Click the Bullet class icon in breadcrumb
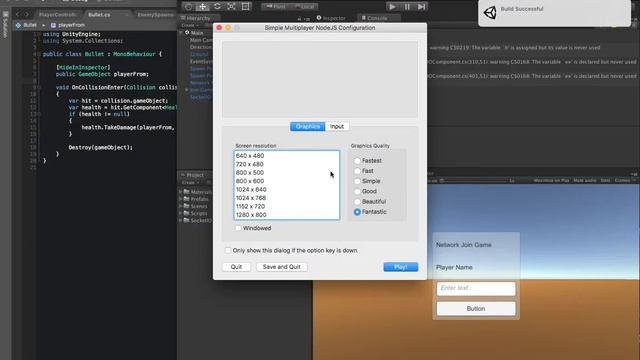The width and height of the screenshot is (640, 360). (18, 25)
